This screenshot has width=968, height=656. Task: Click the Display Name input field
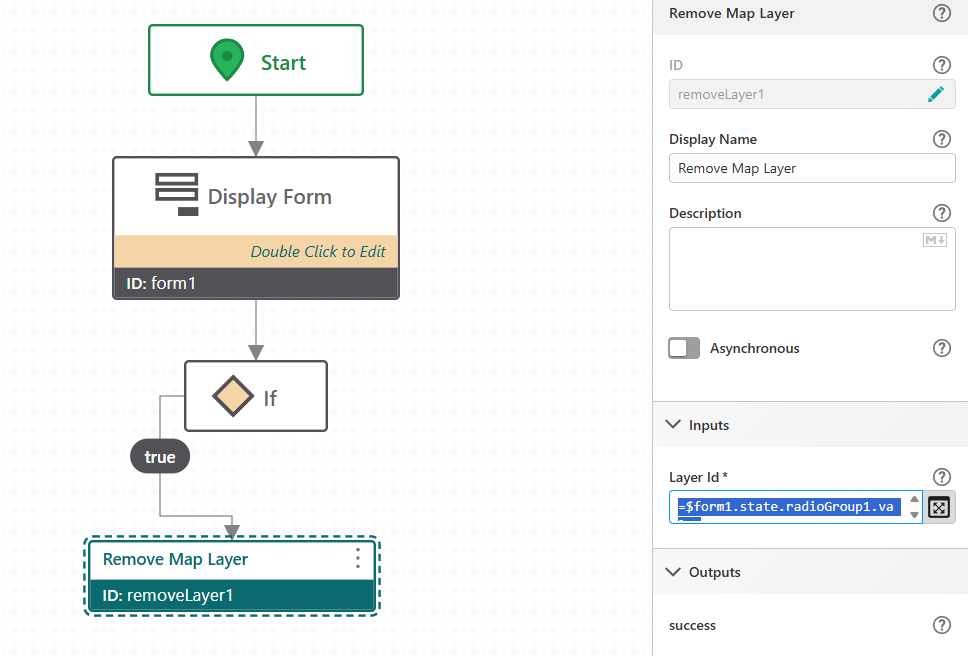click(812, 168)
